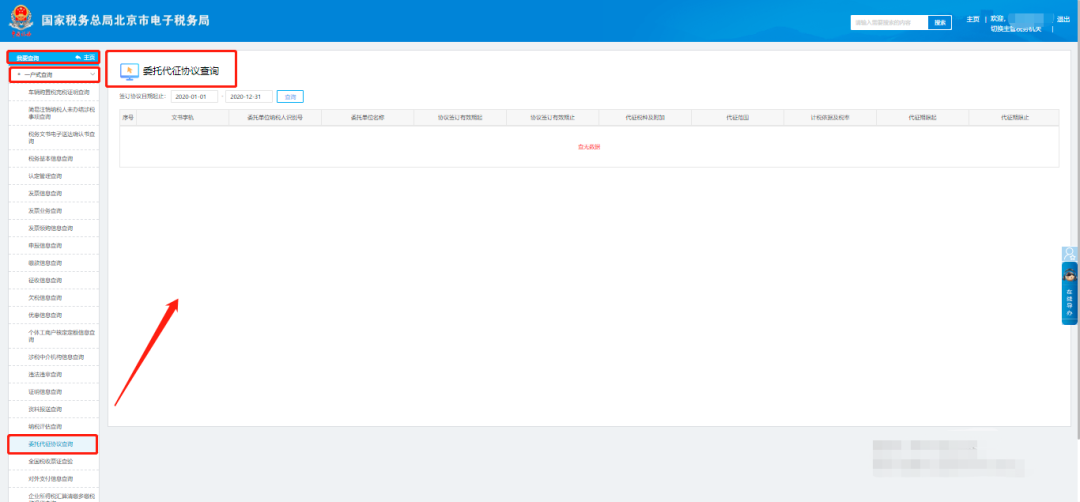The height and width of the screenshot is (502, 1080).
Task: Open 税务文书电子送达确认书查询 in sidebar
Action: pyautogui.click(x=61, y=137)
